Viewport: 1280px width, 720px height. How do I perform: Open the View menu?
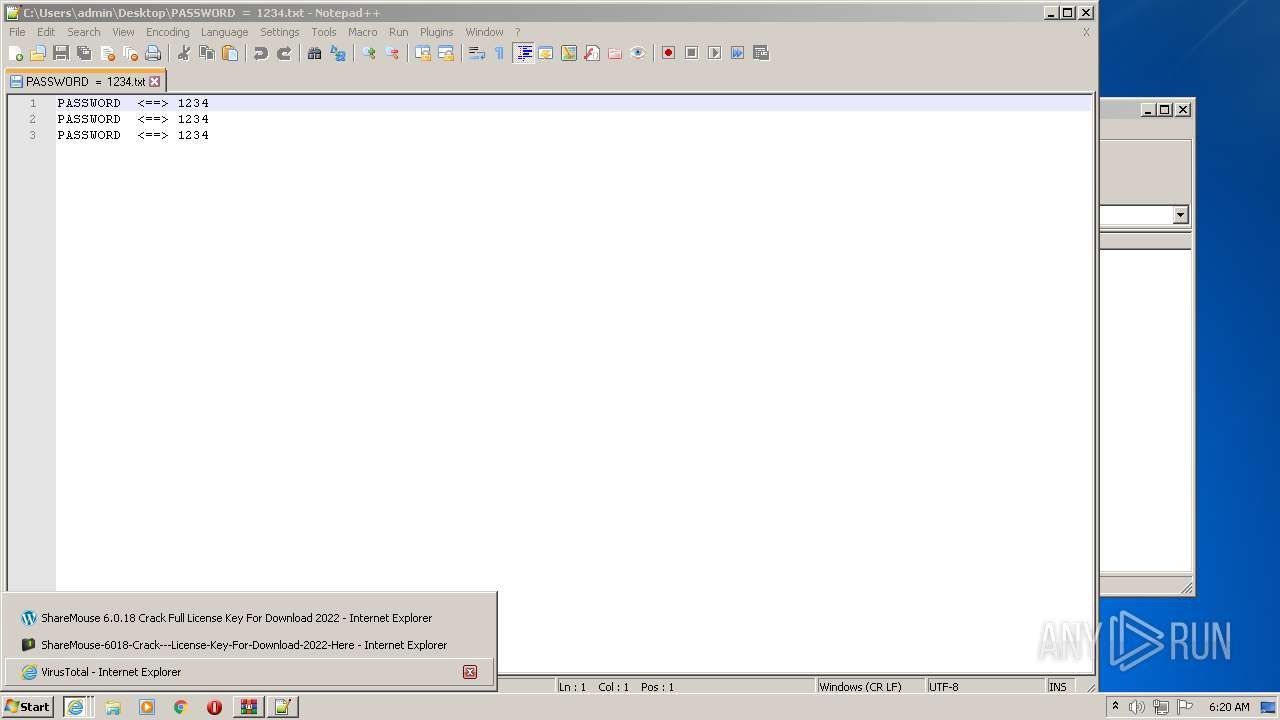pyautogui.click(x=123, y=32)
